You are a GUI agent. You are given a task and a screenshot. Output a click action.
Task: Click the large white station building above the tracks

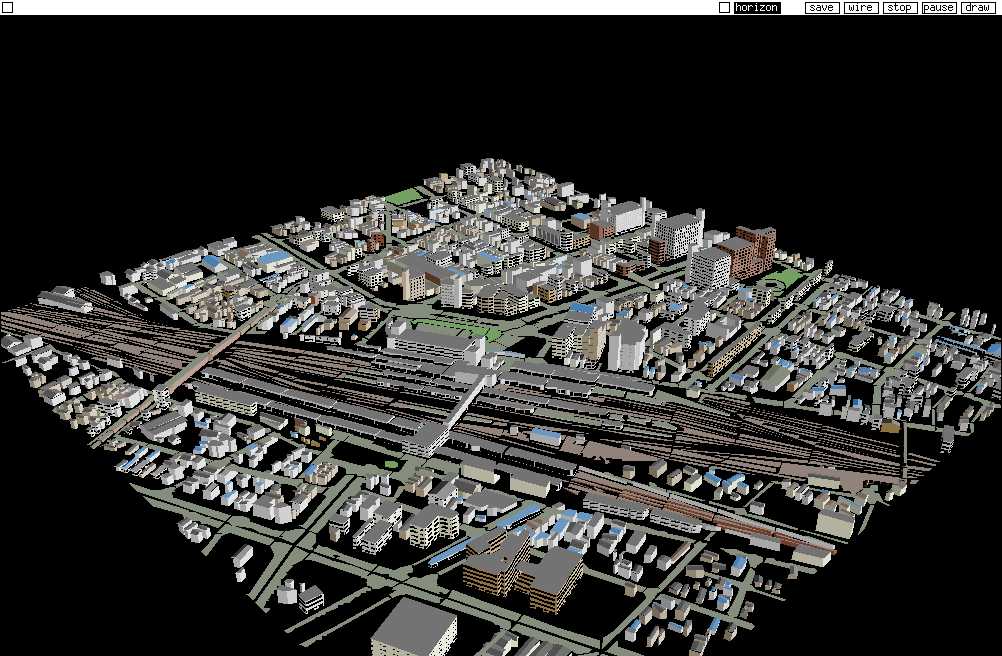(x=435, y=343)
